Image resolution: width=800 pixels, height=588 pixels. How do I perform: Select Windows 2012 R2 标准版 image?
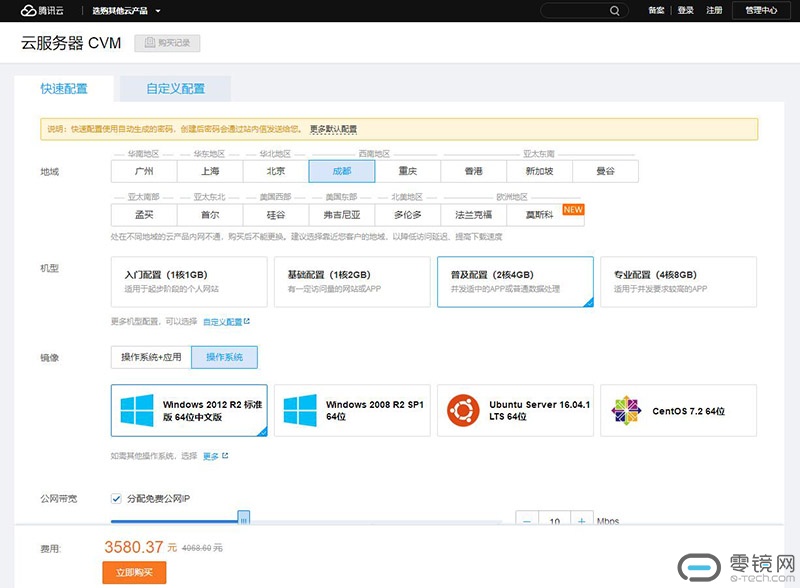[189, 410]
